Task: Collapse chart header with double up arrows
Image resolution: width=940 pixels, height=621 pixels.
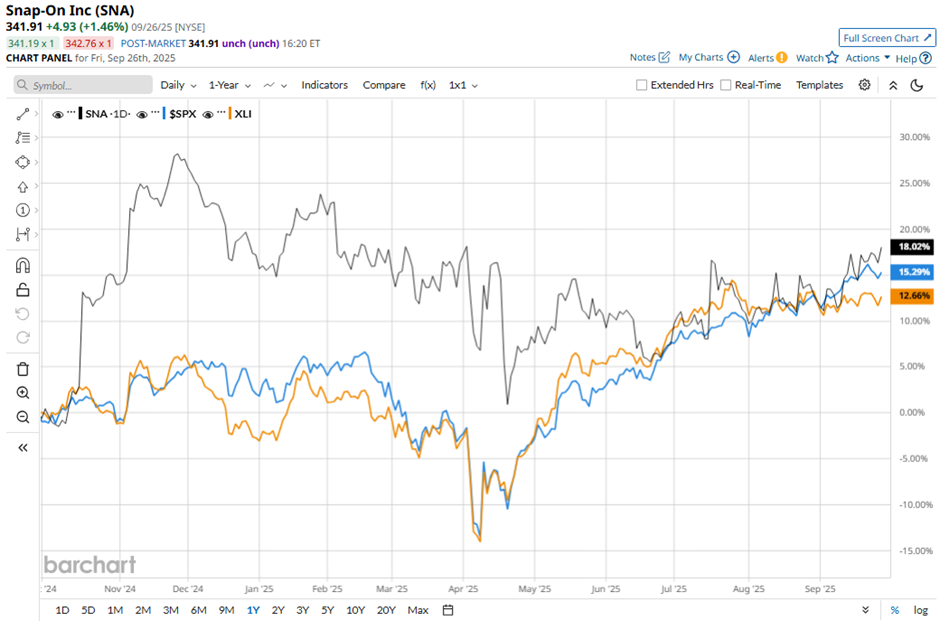Action: (893, 85)
